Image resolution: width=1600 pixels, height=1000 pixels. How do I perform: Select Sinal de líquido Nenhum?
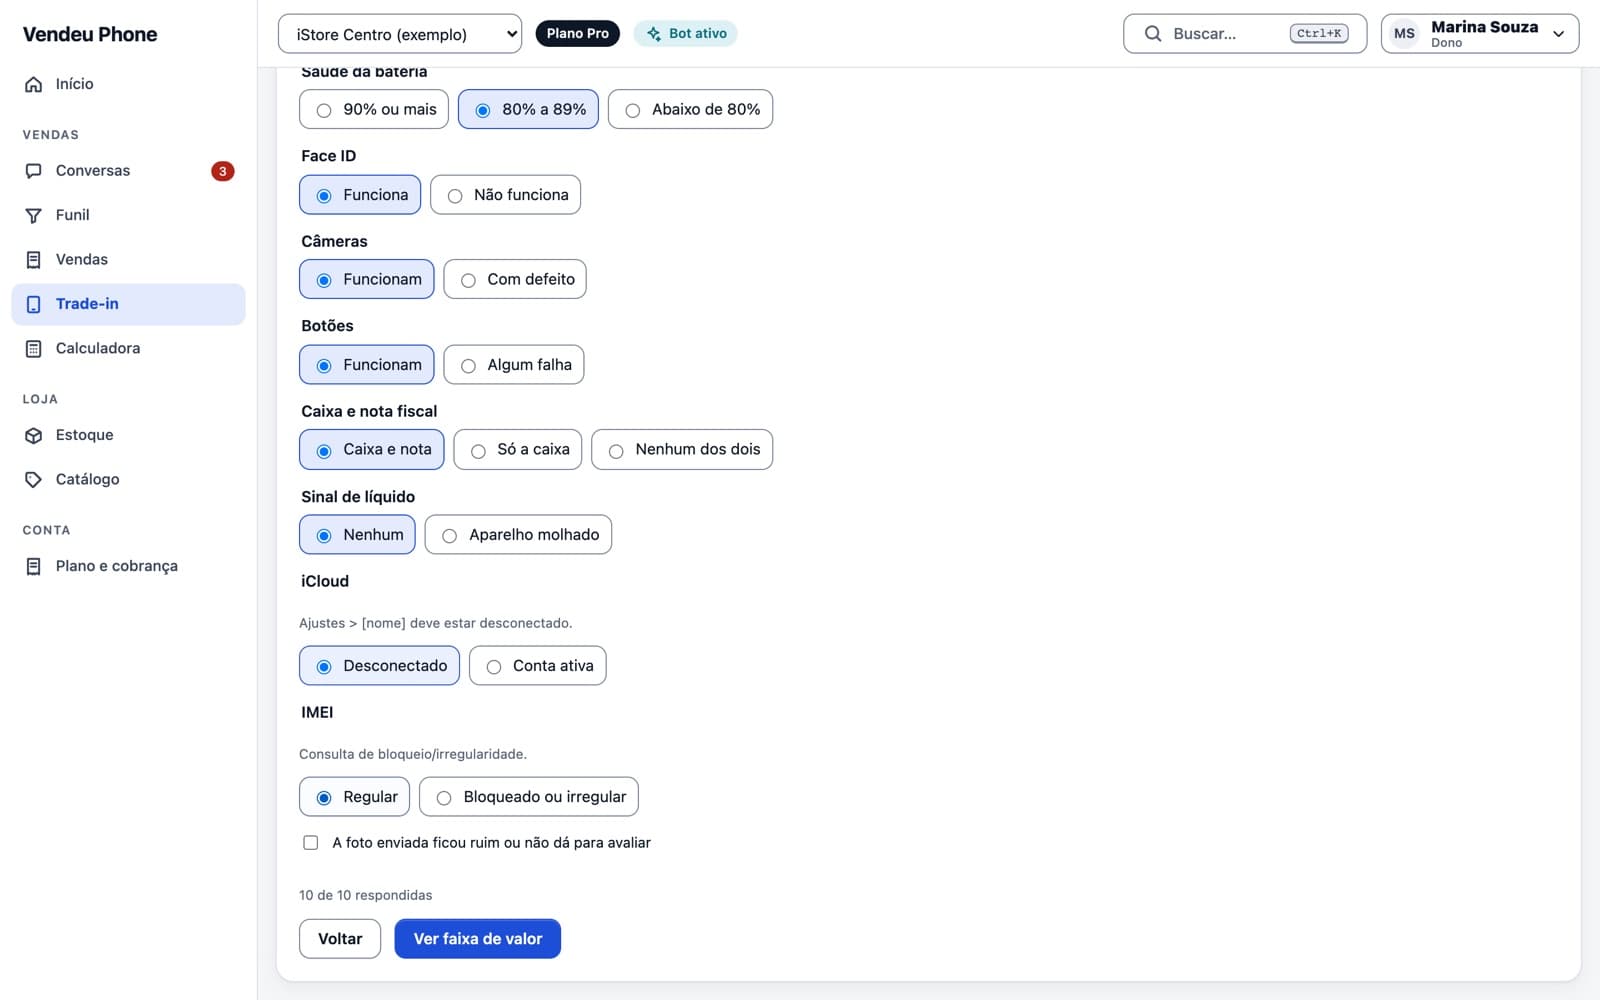[357, 535]
